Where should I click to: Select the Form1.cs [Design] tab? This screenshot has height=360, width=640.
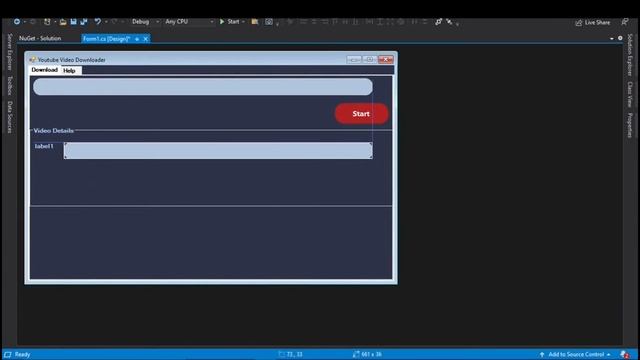click(x=106, y=39)
